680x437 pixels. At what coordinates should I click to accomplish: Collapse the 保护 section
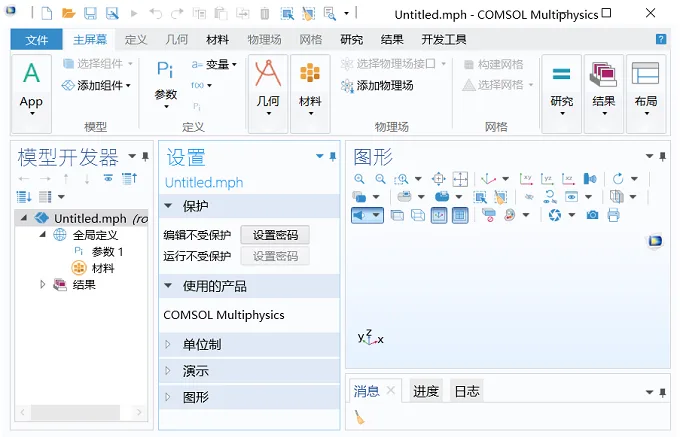(x=168, y=206)
